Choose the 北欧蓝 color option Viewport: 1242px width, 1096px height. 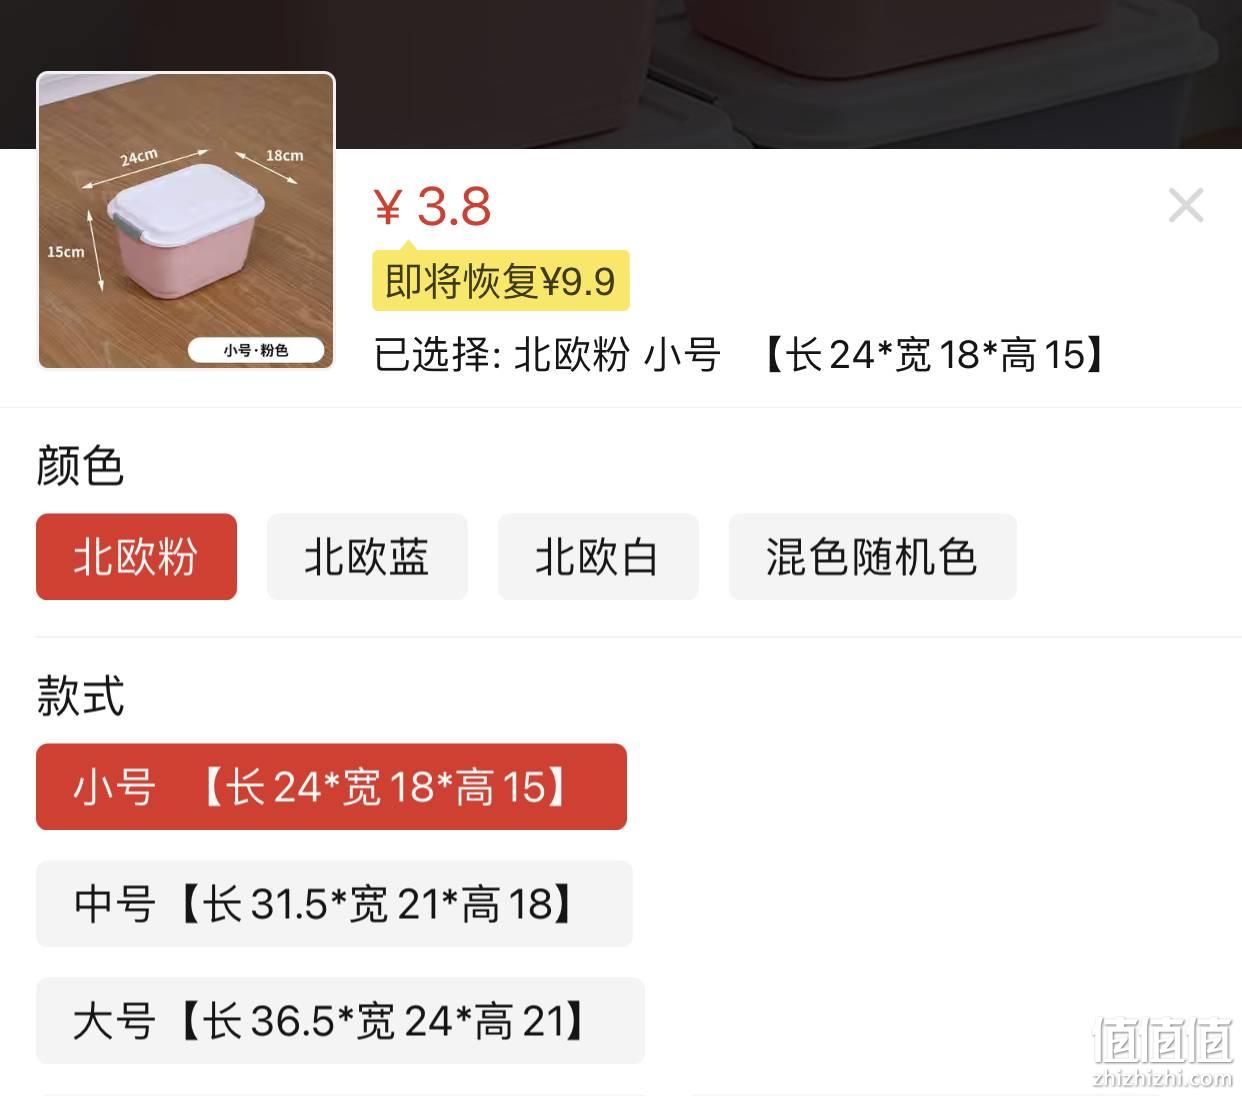[367, 557]
